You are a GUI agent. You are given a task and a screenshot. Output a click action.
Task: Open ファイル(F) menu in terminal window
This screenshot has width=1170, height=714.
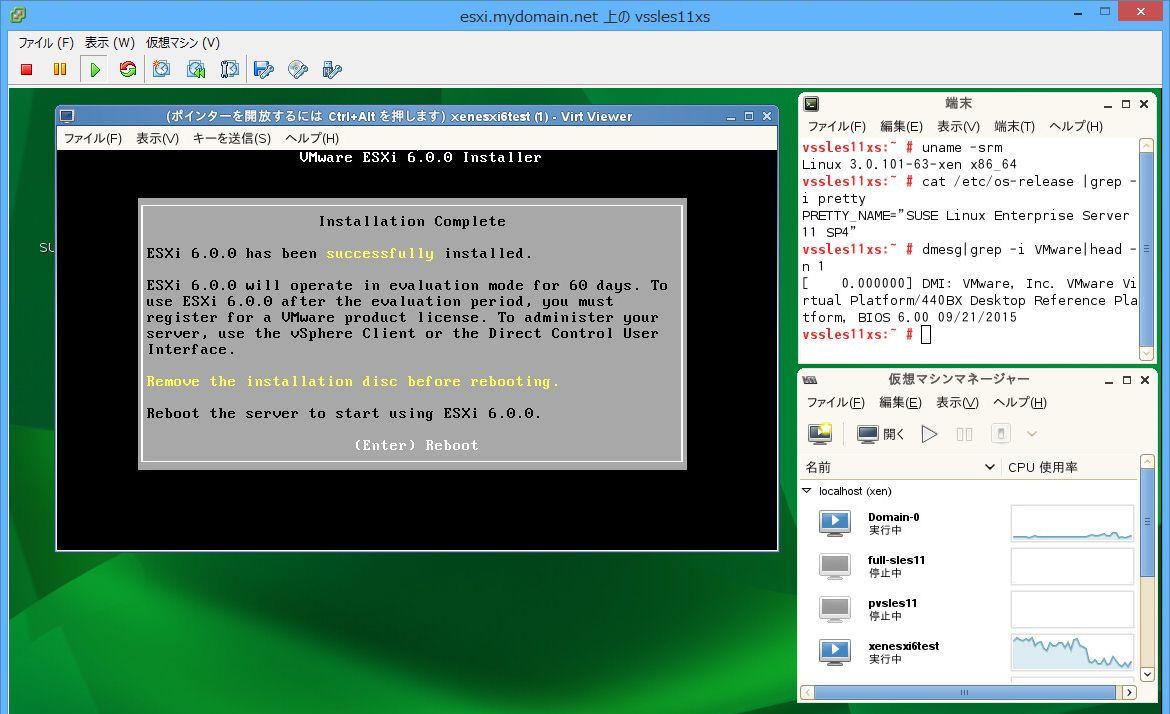836,126
